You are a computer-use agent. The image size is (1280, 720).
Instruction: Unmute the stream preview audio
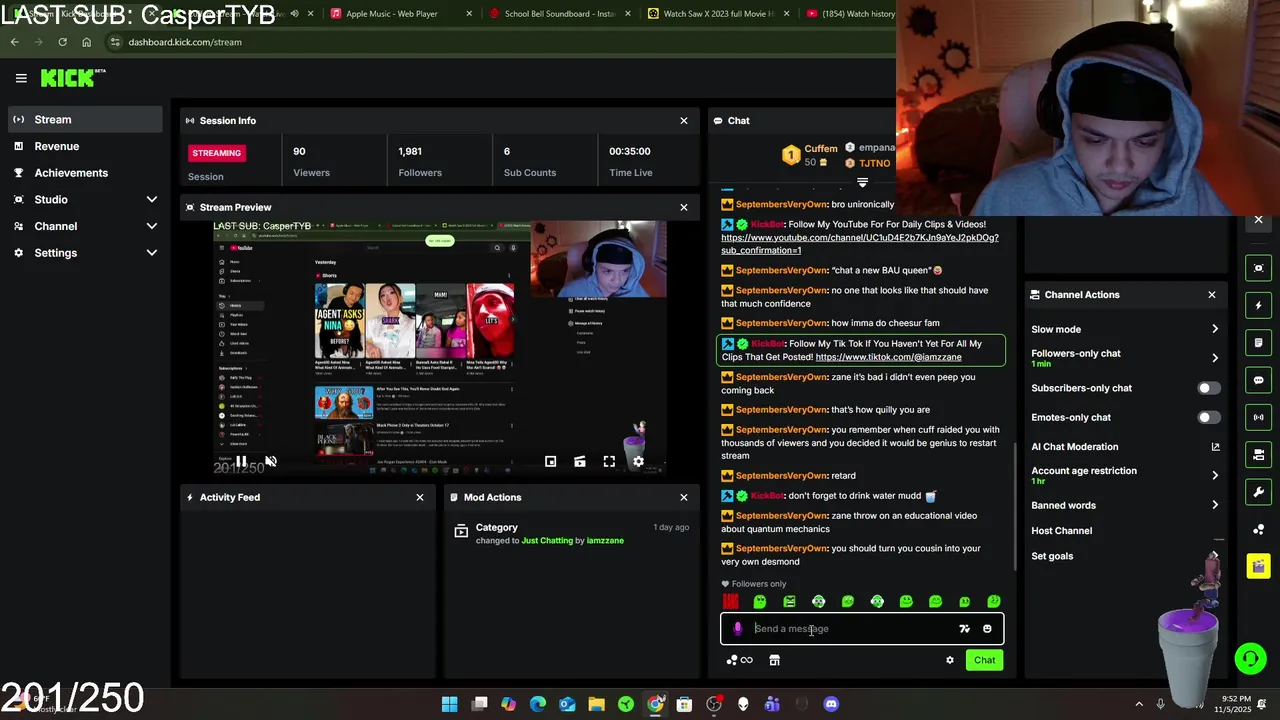click(270, 461)
